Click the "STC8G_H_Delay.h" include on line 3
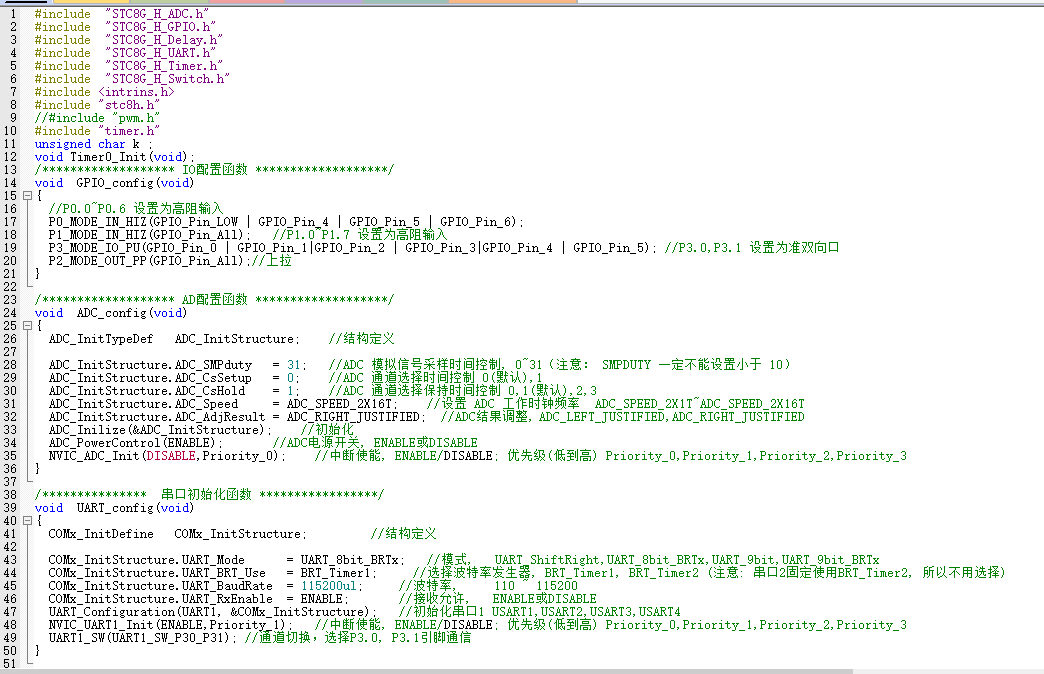Image resolution: width=1044 pixels, height=674 pixels. (163, 40)
